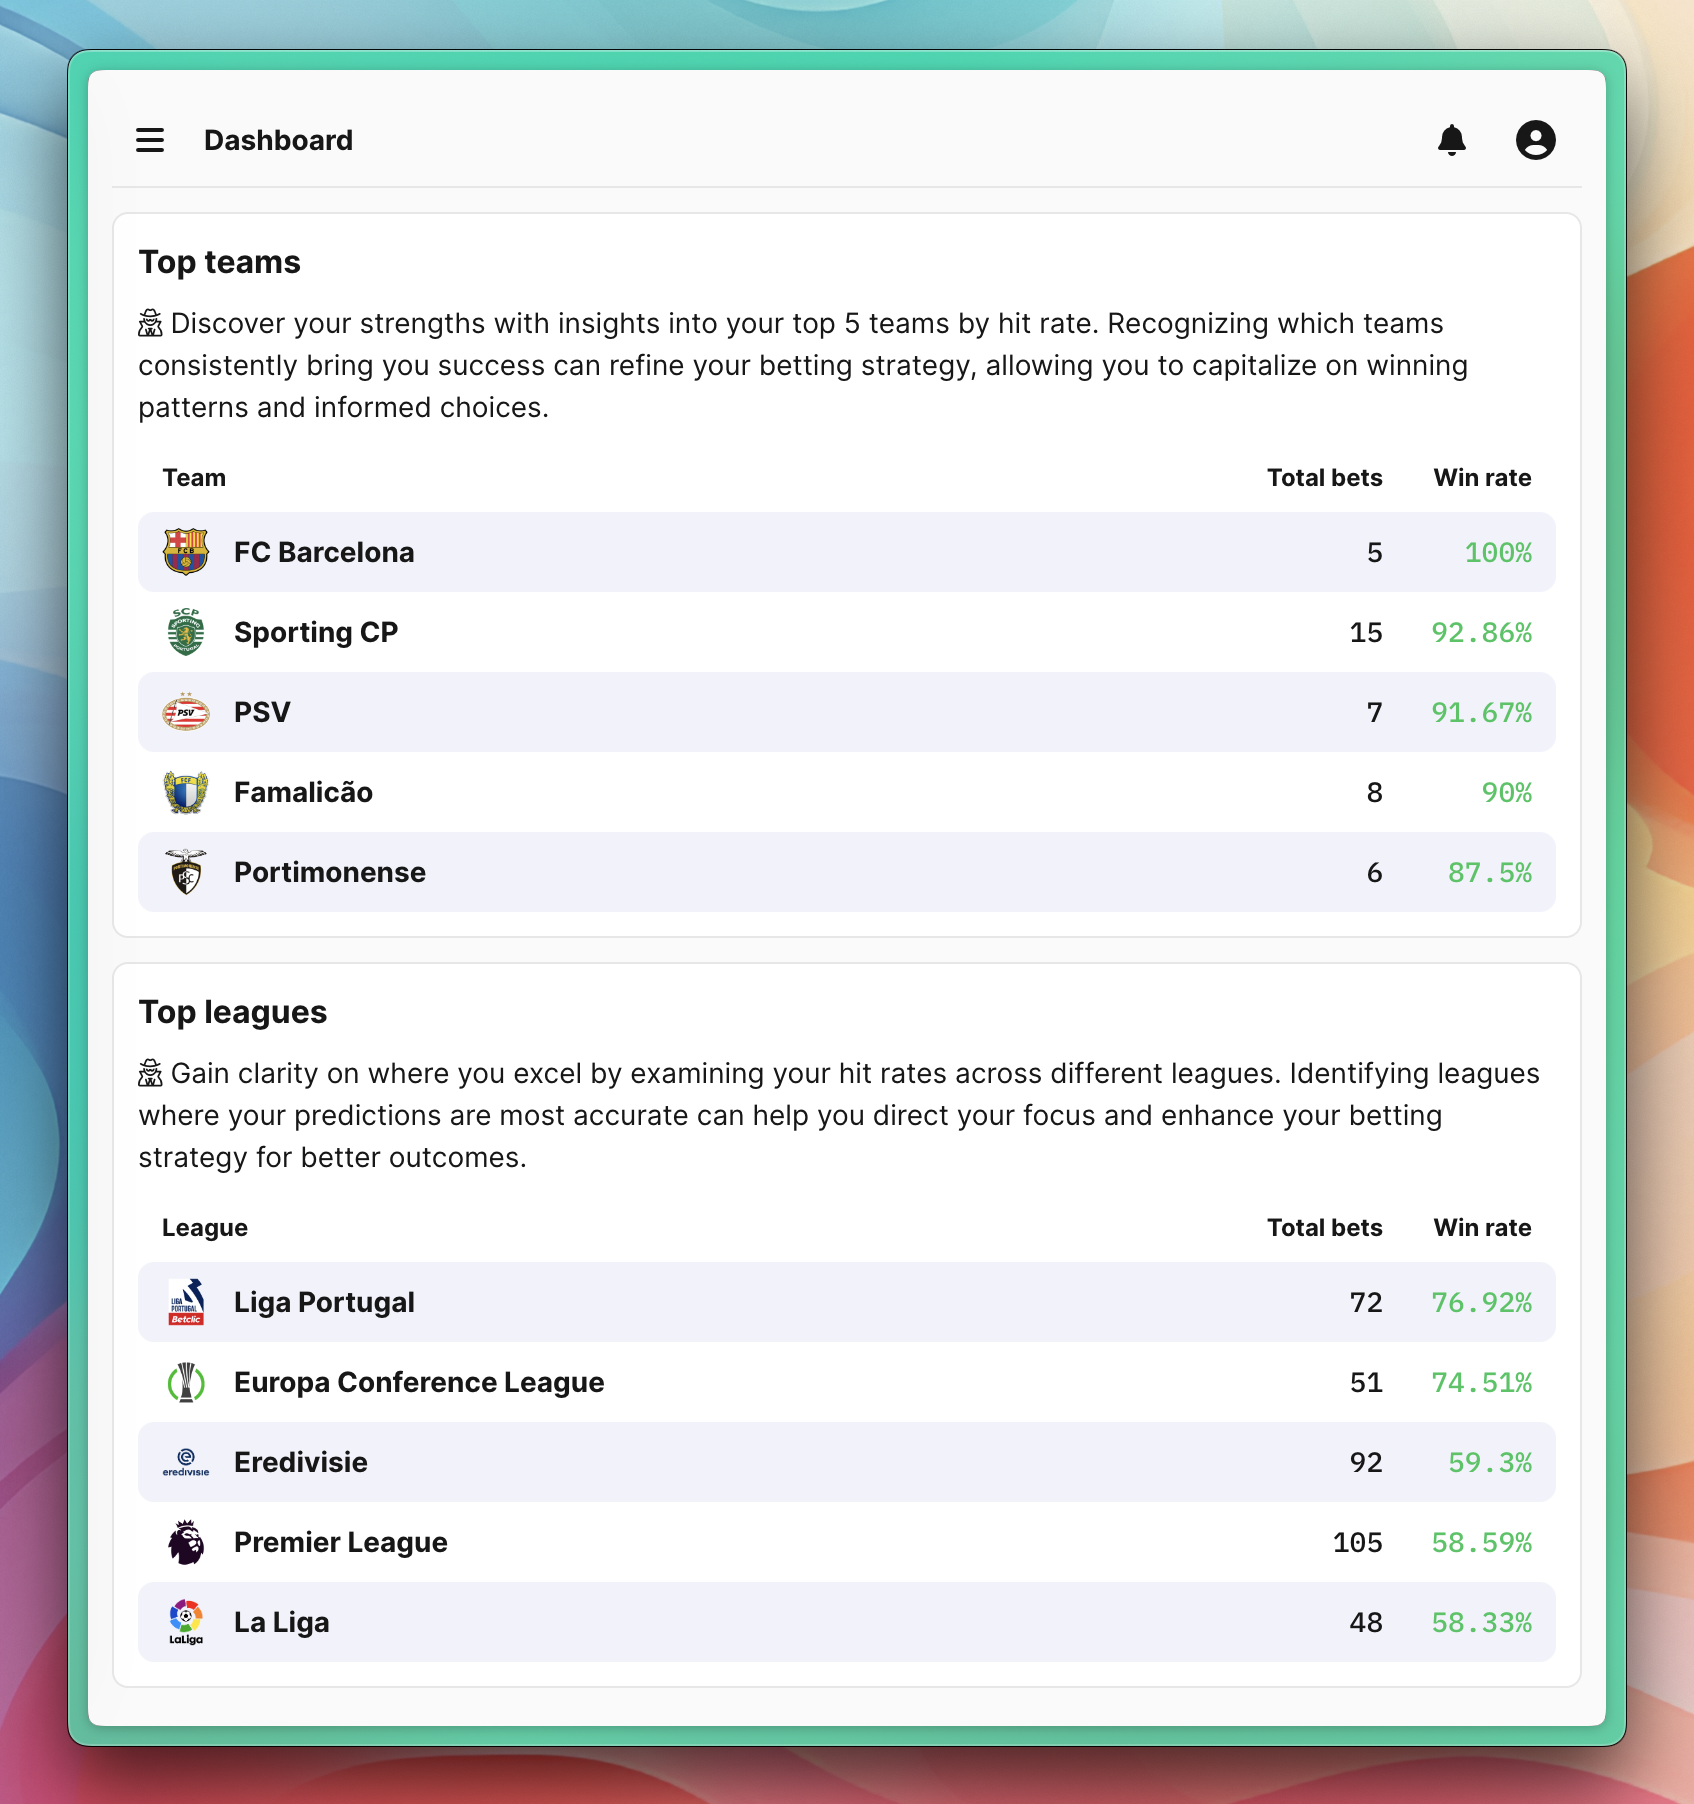Open notifications via the bell icon
The image size is (1694, 1804).
[x=1451, y=140]
